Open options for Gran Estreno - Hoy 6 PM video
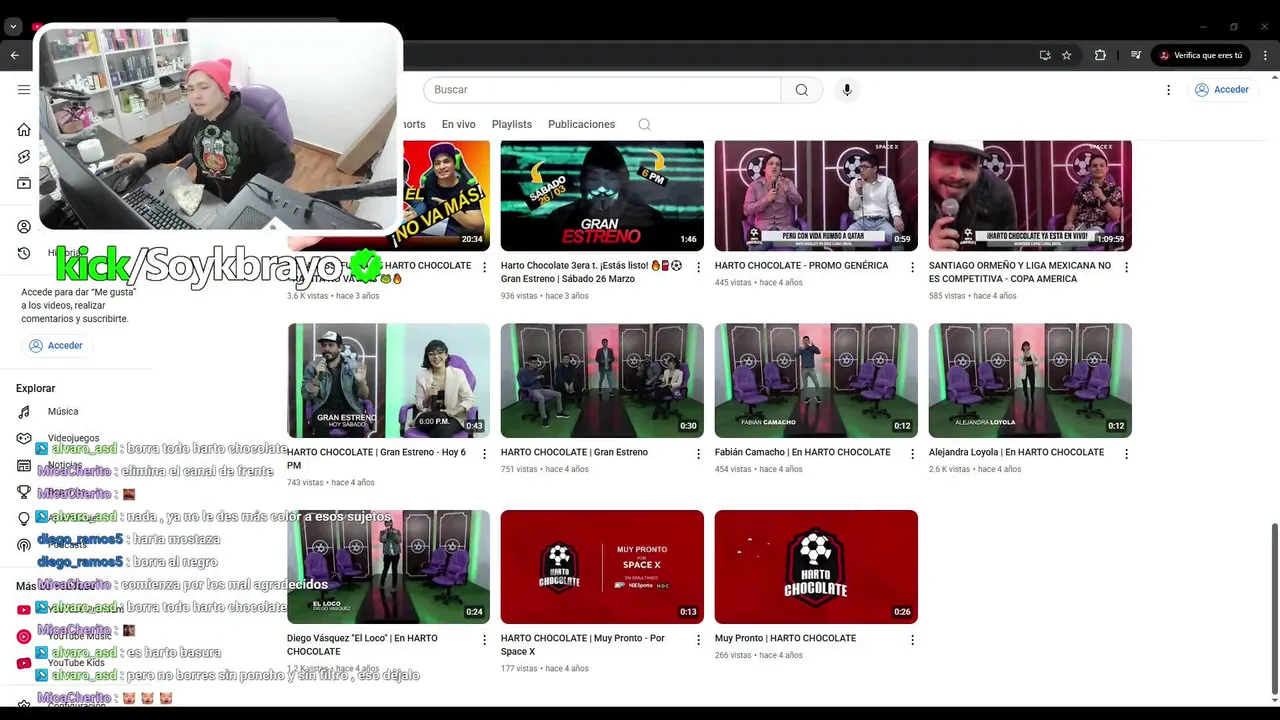Viewport: 1280px width, 720px height. tap(484, 454)
